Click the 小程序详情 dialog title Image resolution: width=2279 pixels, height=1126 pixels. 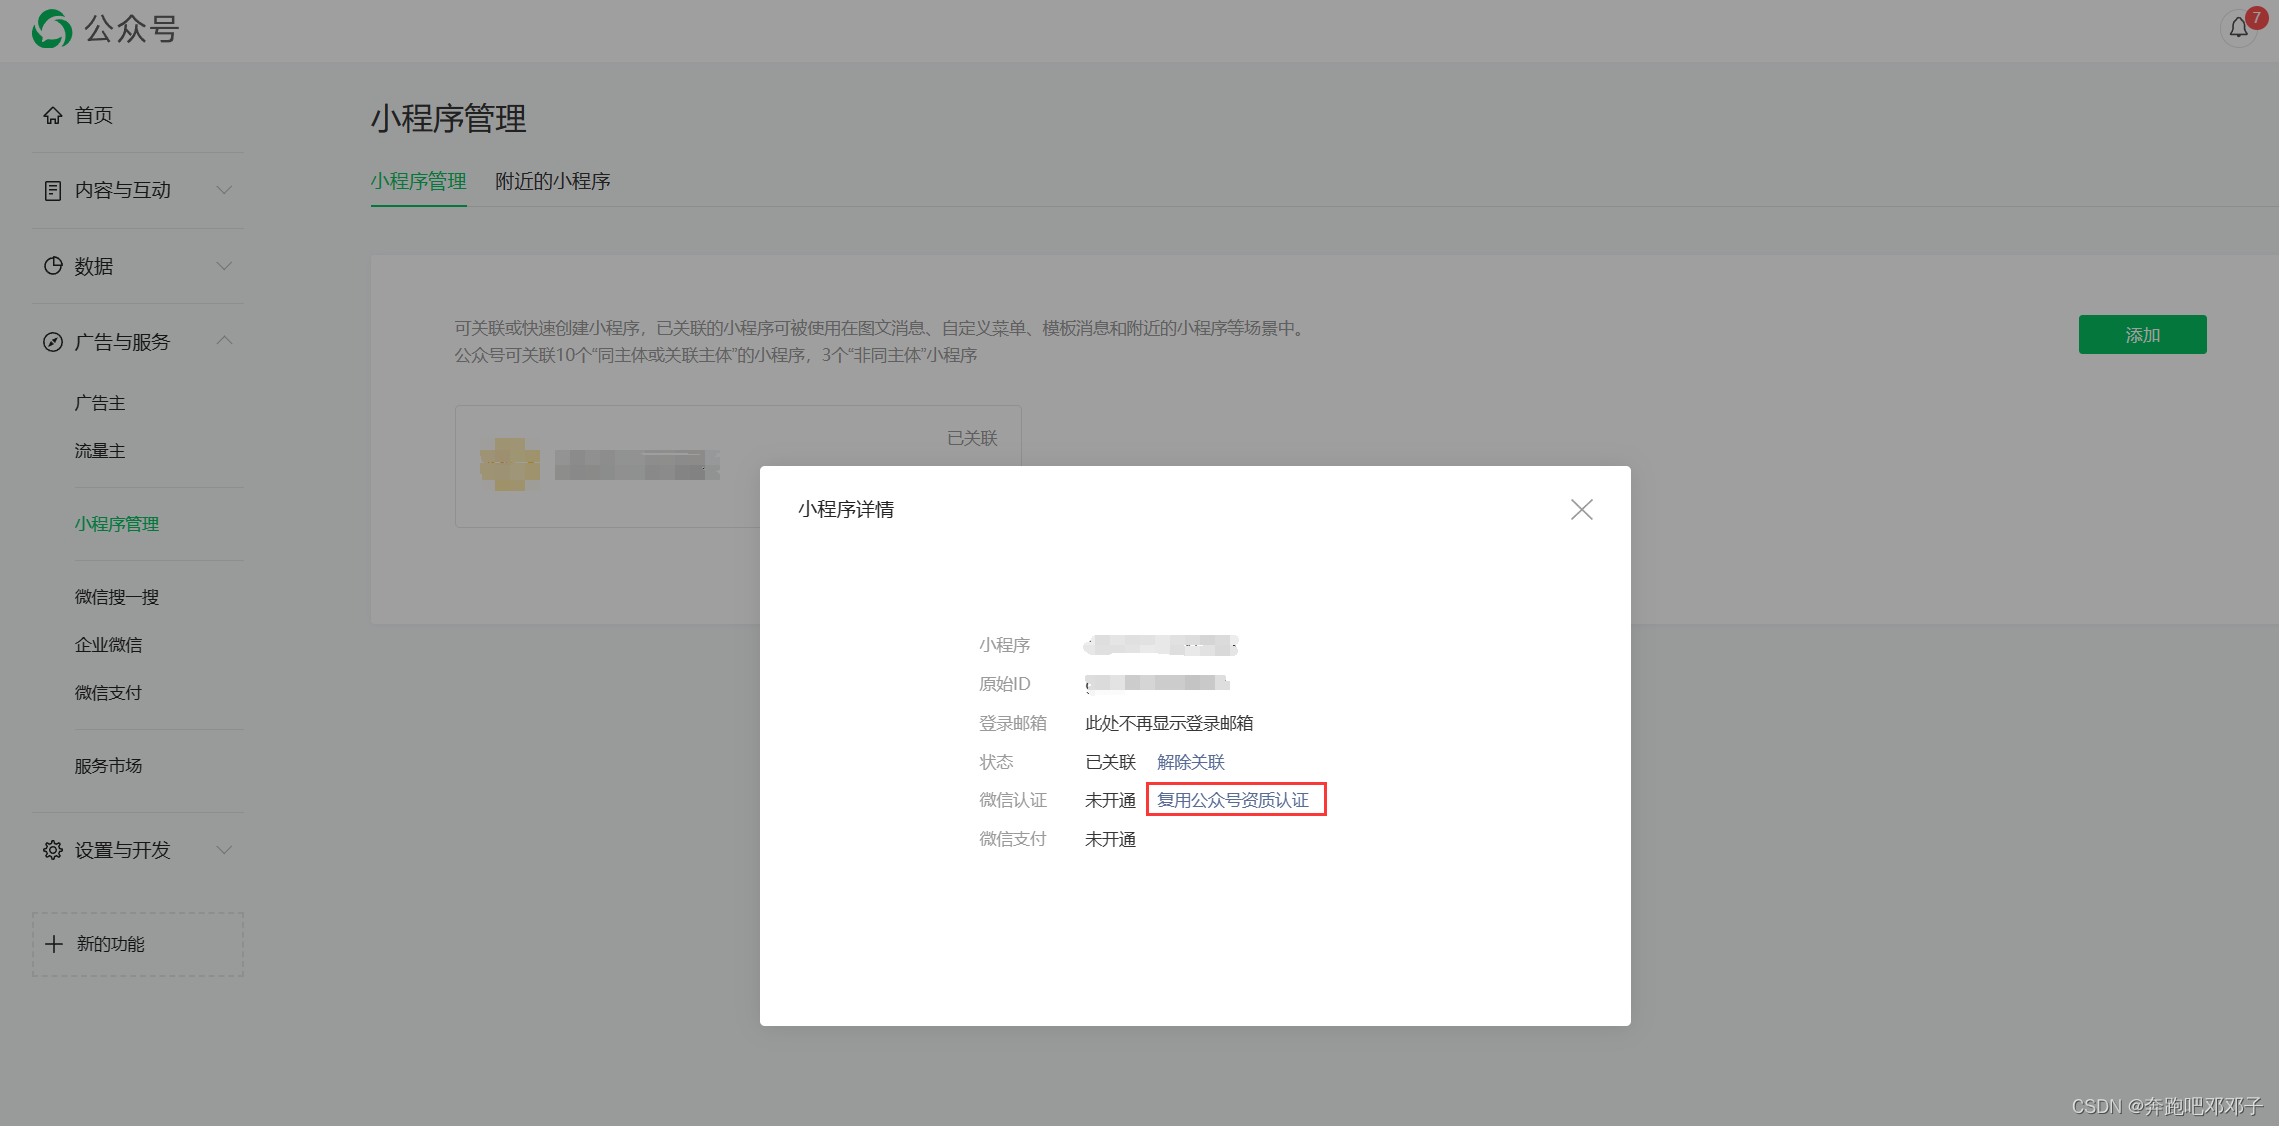846,510
